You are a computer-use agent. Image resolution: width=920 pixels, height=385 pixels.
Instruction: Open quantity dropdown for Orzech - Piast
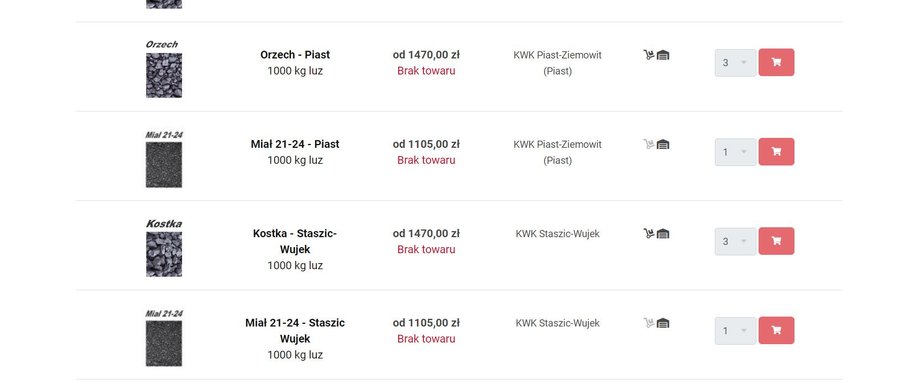click(735, 62)
